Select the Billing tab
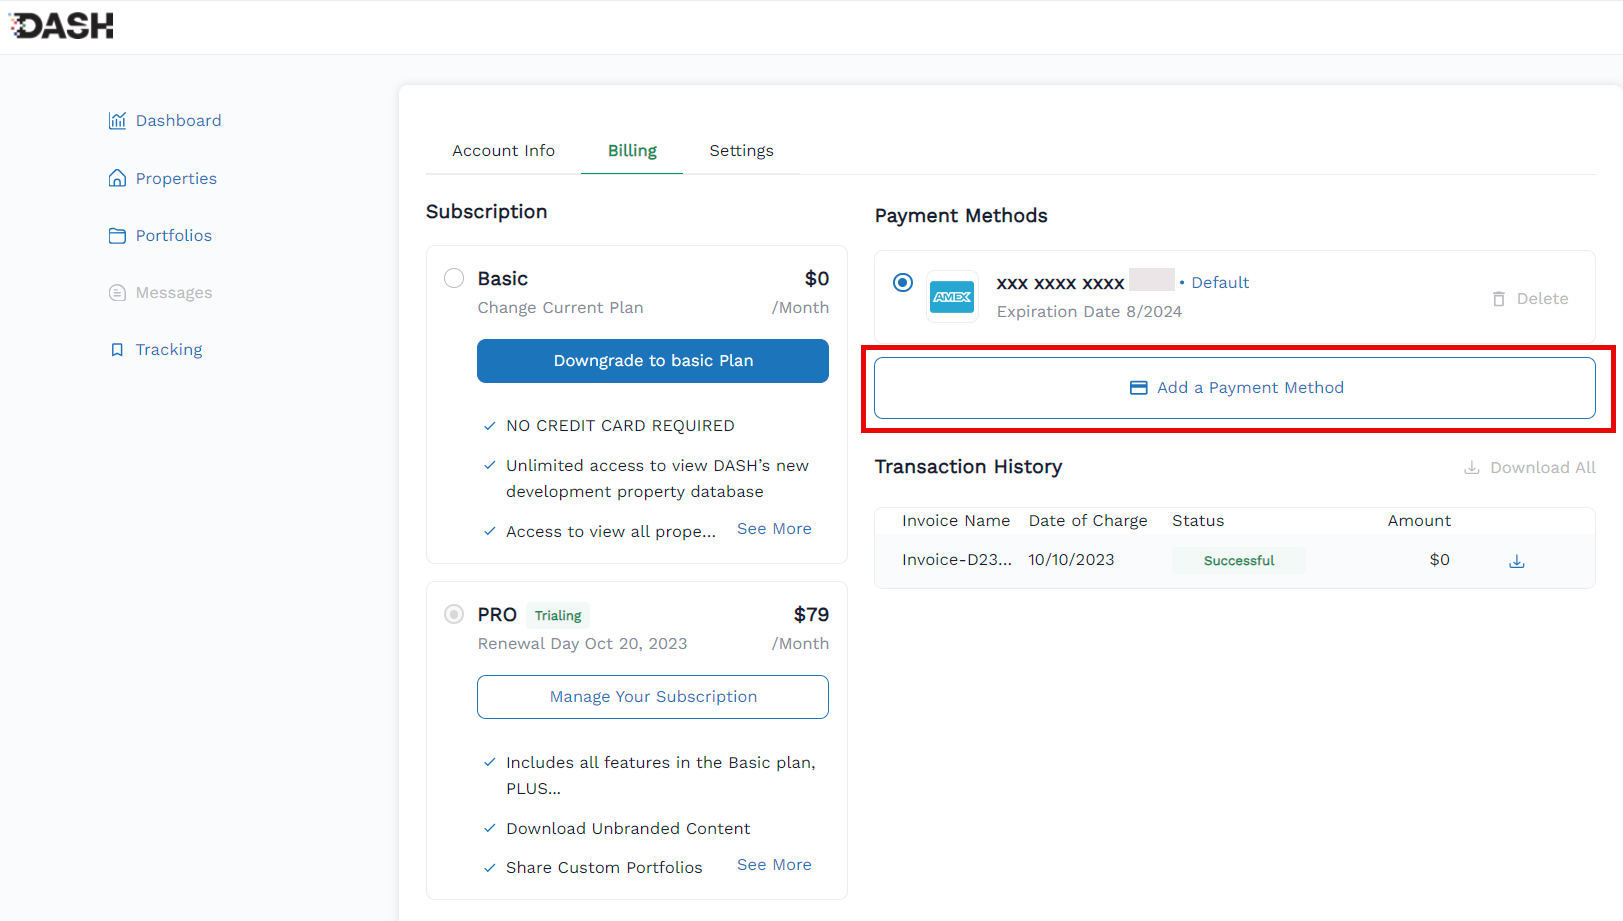Image resolution: width=1623 pixels, height=921 pixels. pos(632,151)
